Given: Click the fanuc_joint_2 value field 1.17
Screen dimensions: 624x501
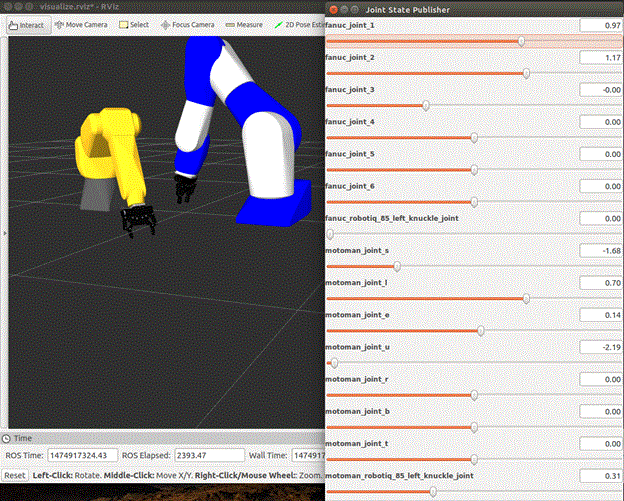Looking at the screenshot, I should [x=601, y=58].
